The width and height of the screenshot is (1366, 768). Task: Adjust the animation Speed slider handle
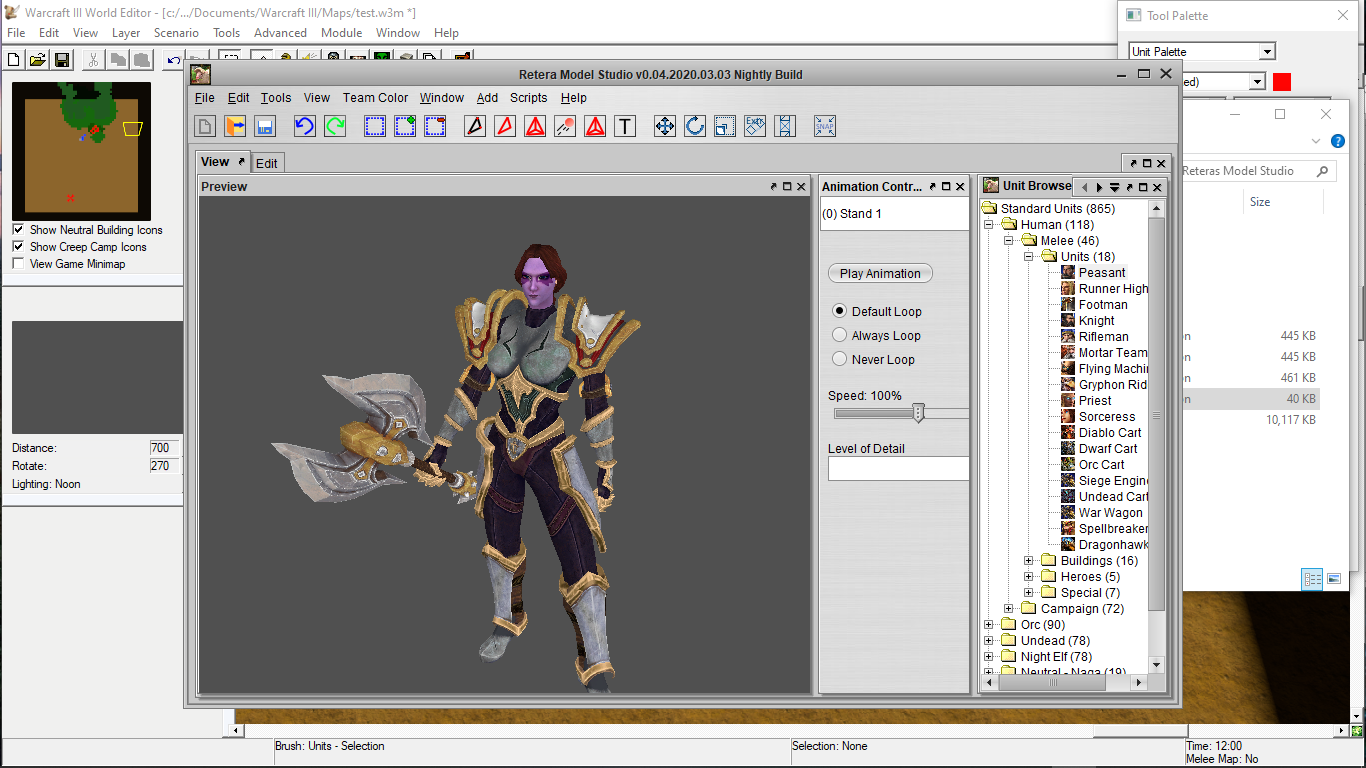(918, 413)
